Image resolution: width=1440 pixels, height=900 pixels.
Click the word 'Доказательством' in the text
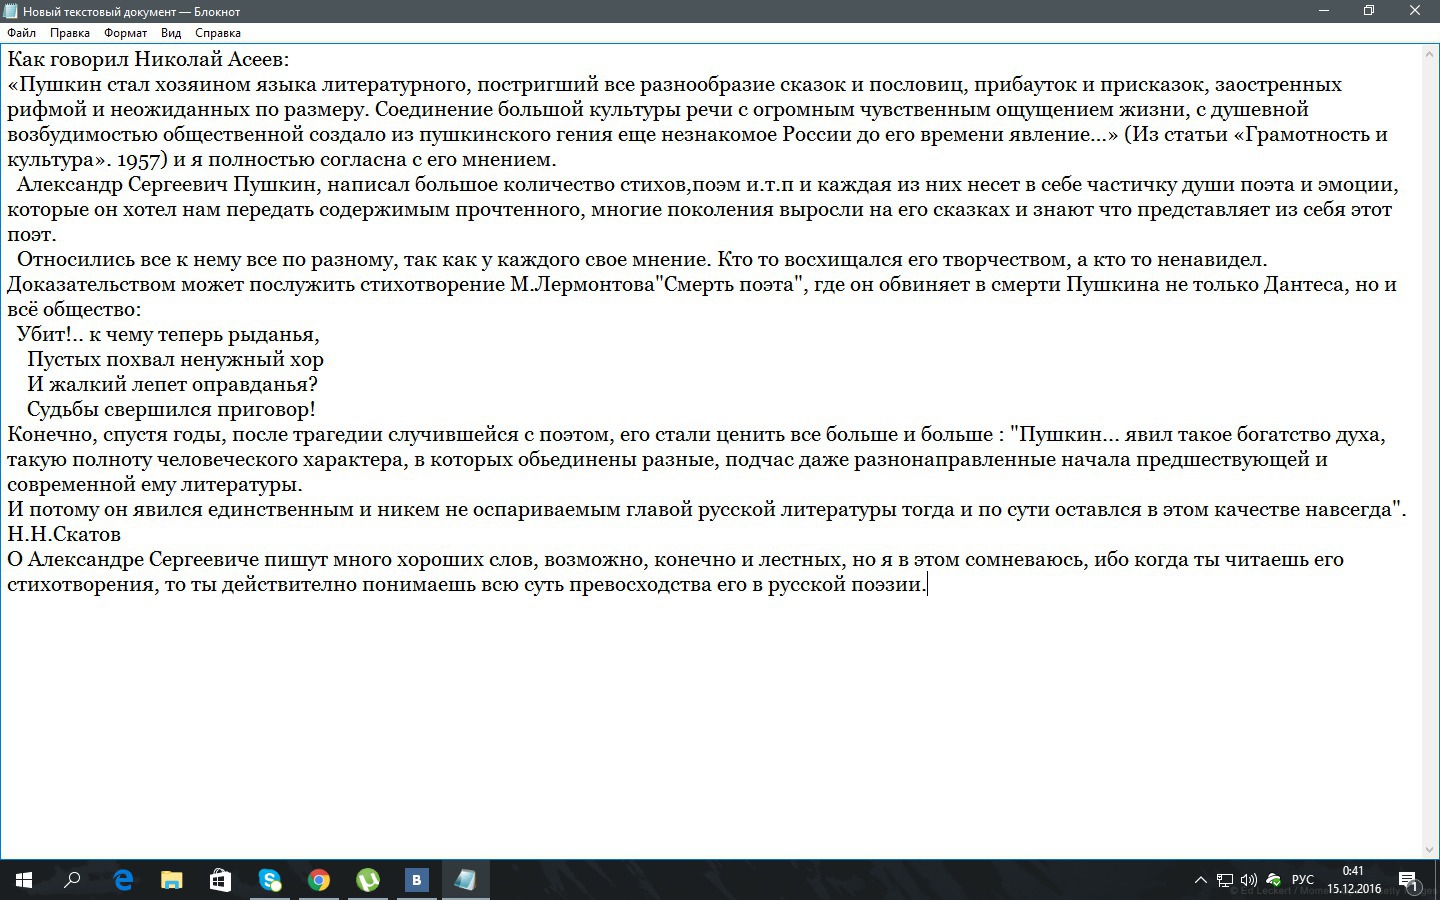coord(91,284)
